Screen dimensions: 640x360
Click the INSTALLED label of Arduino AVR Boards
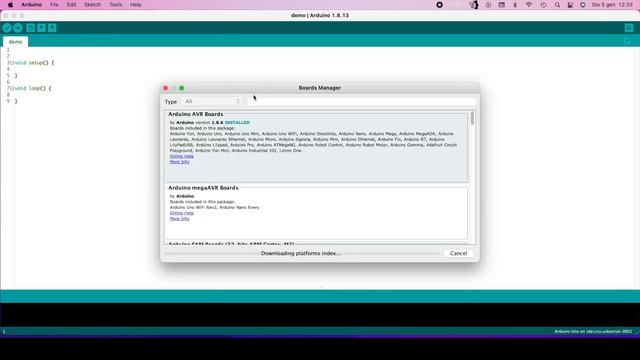237,122
